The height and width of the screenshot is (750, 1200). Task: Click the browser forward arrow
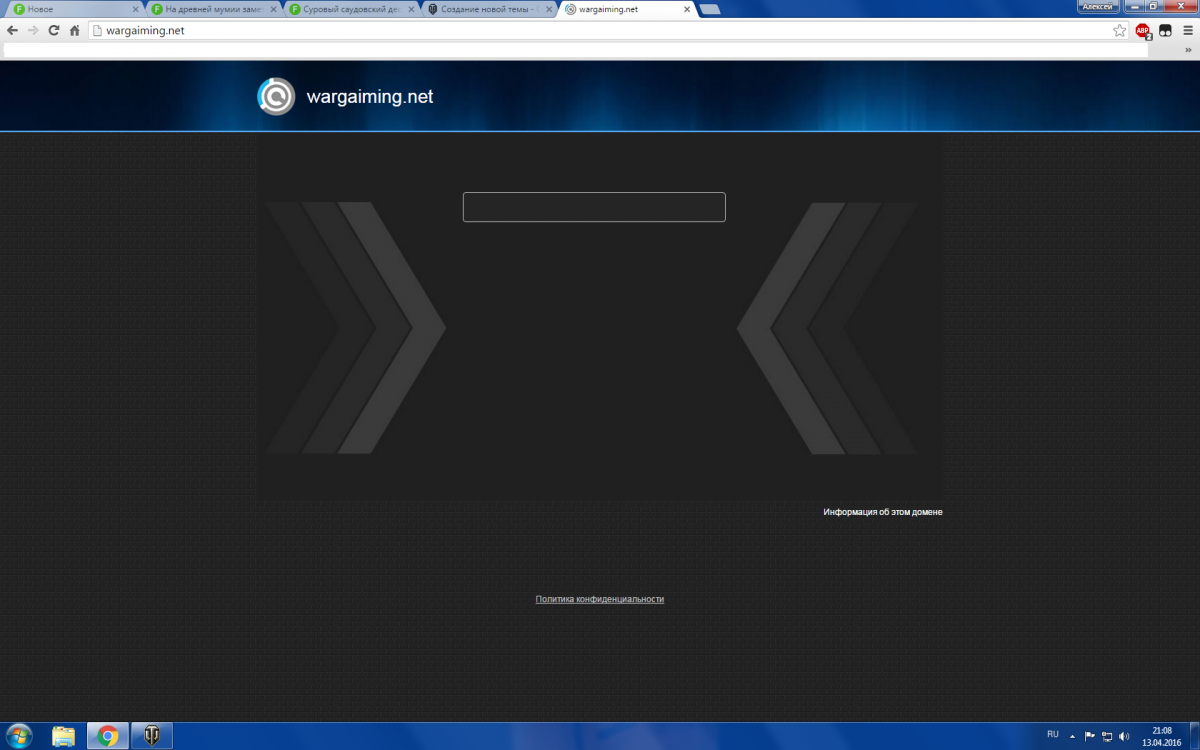(x=33, y=30)
